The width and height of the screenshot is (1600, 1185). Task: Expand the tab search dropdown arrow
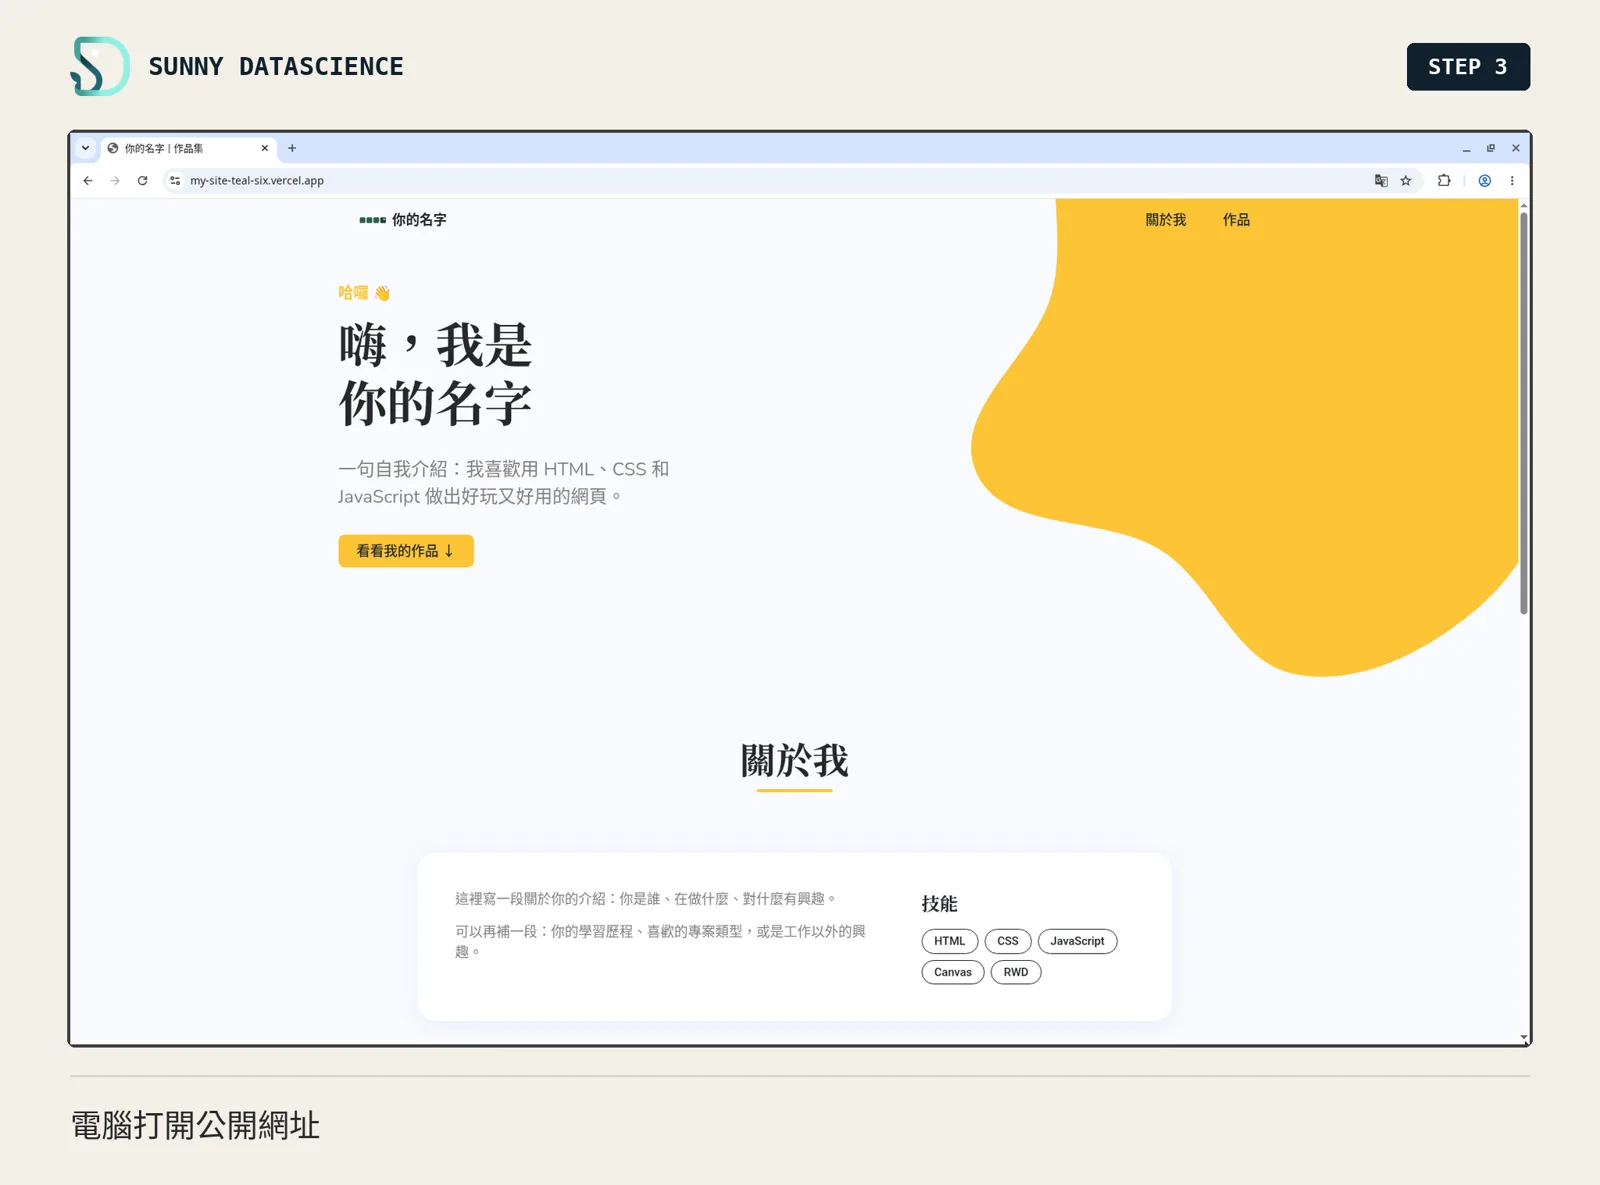coord(86,148)
